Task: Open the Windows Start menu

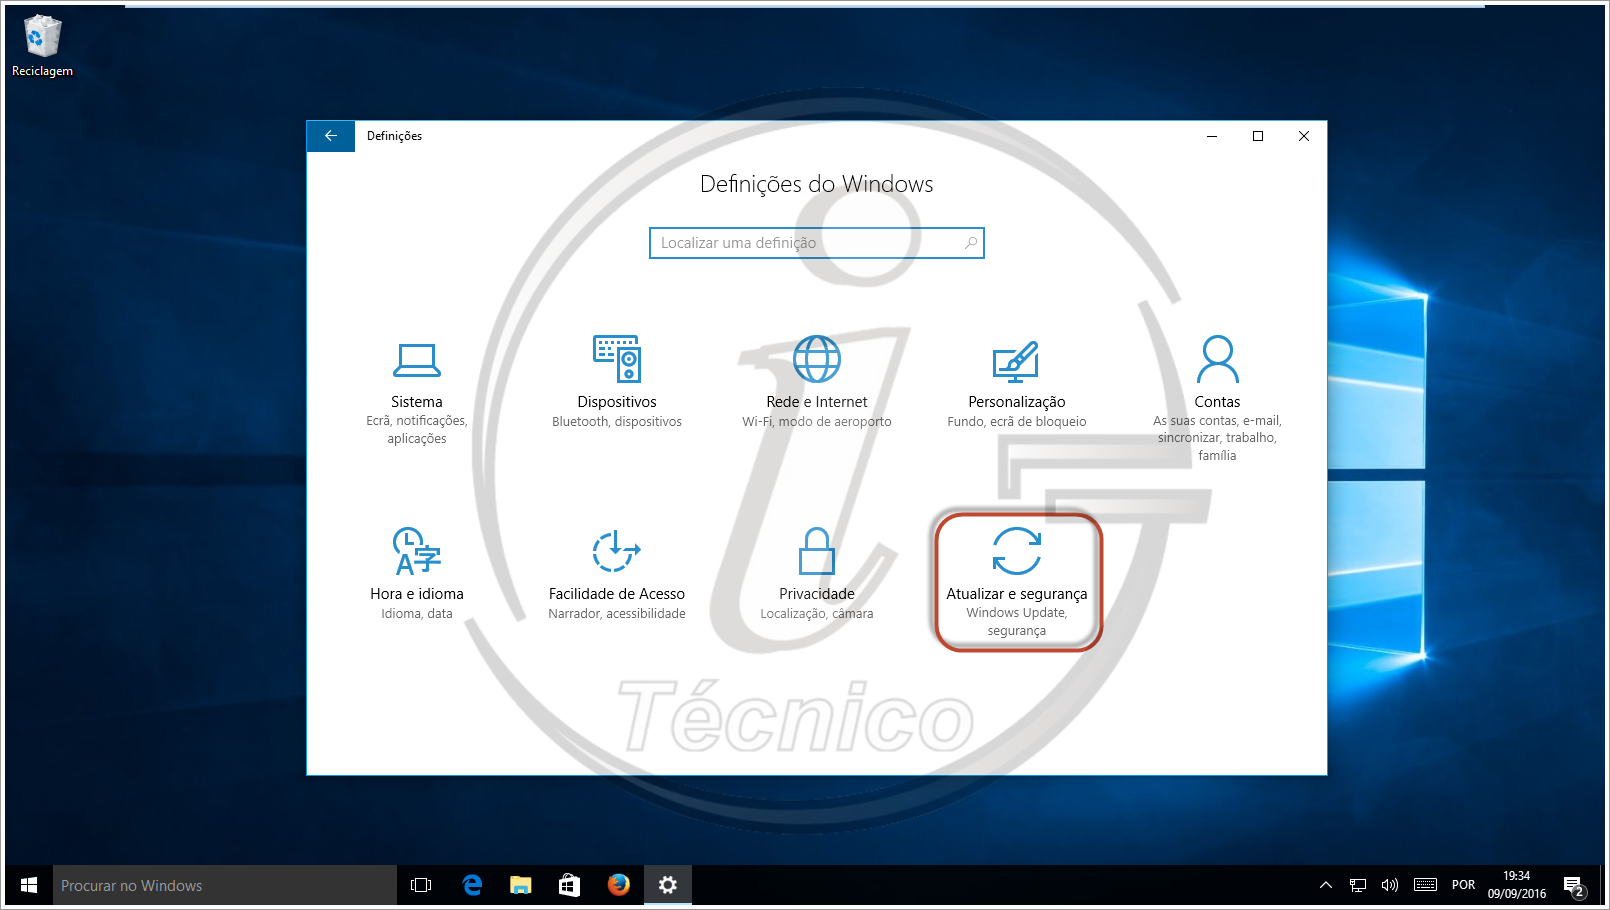Action: point(29,885)
